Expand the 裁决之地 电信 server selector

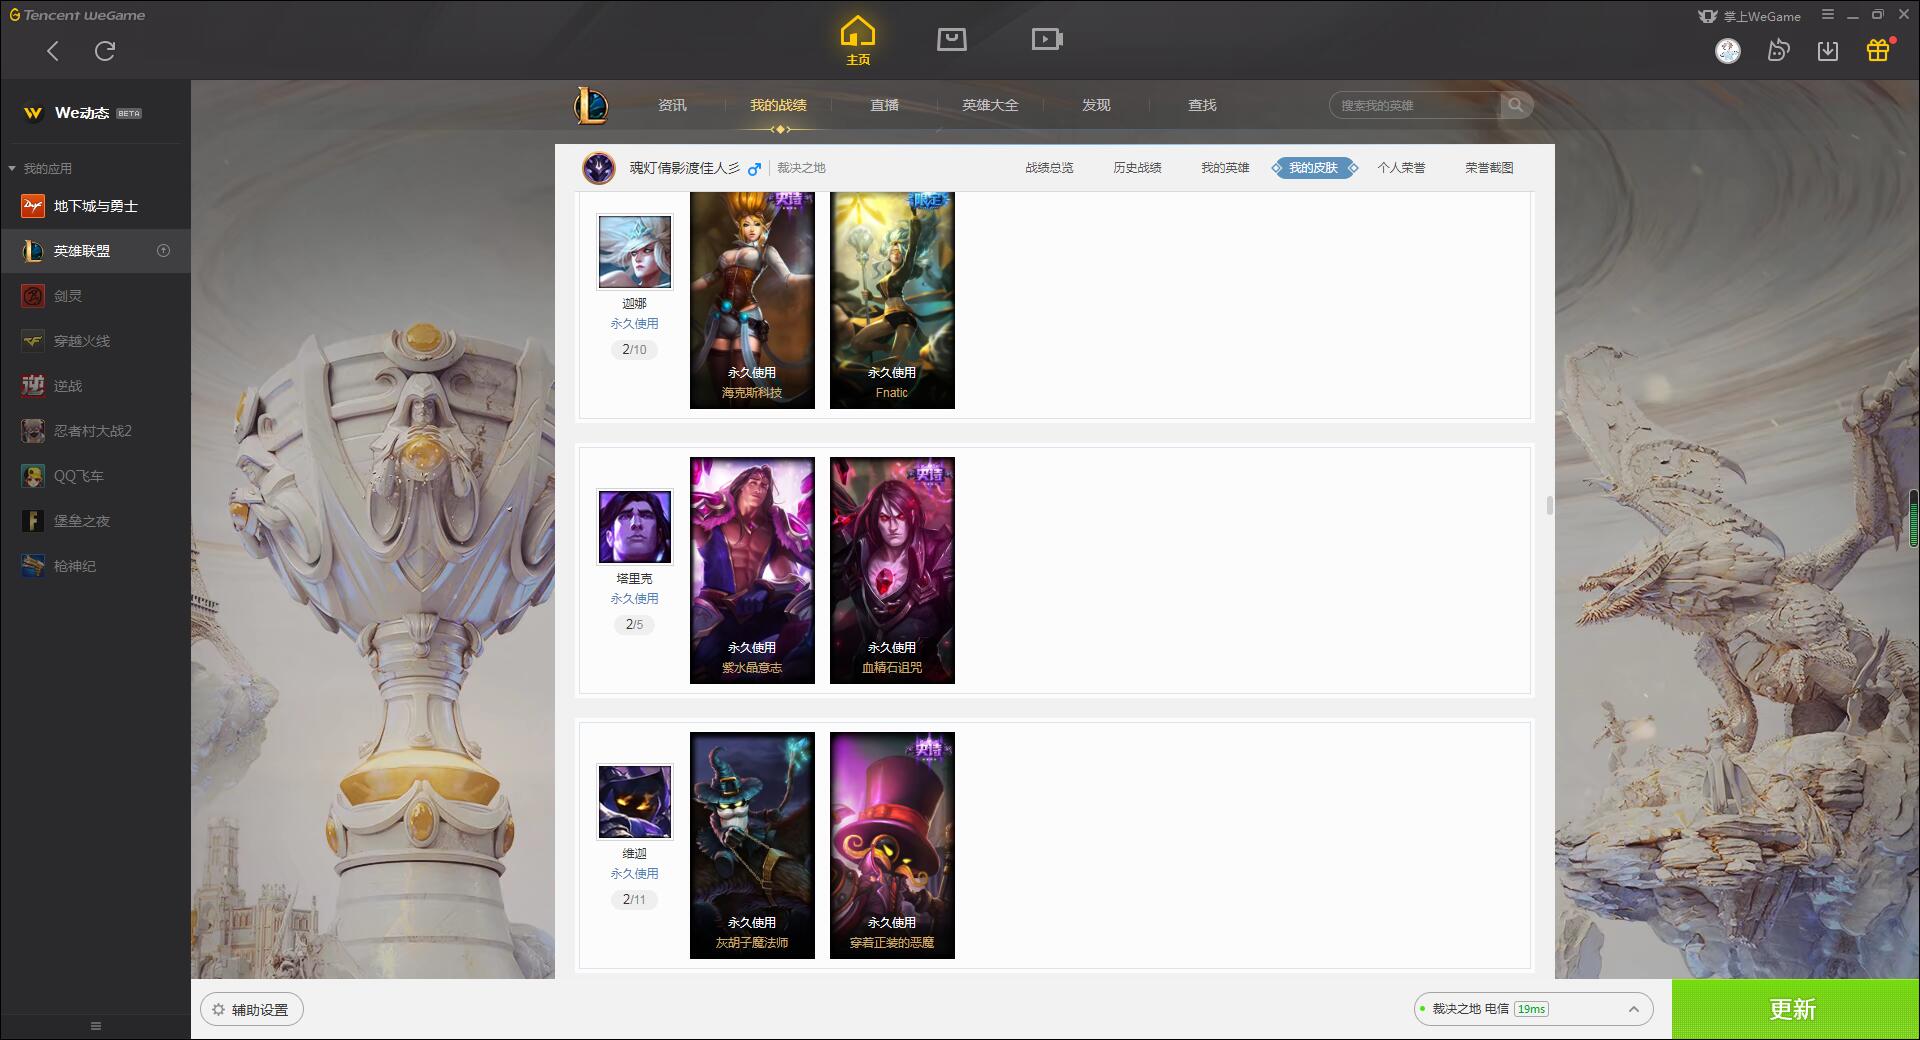(x=1533, y=1009)
